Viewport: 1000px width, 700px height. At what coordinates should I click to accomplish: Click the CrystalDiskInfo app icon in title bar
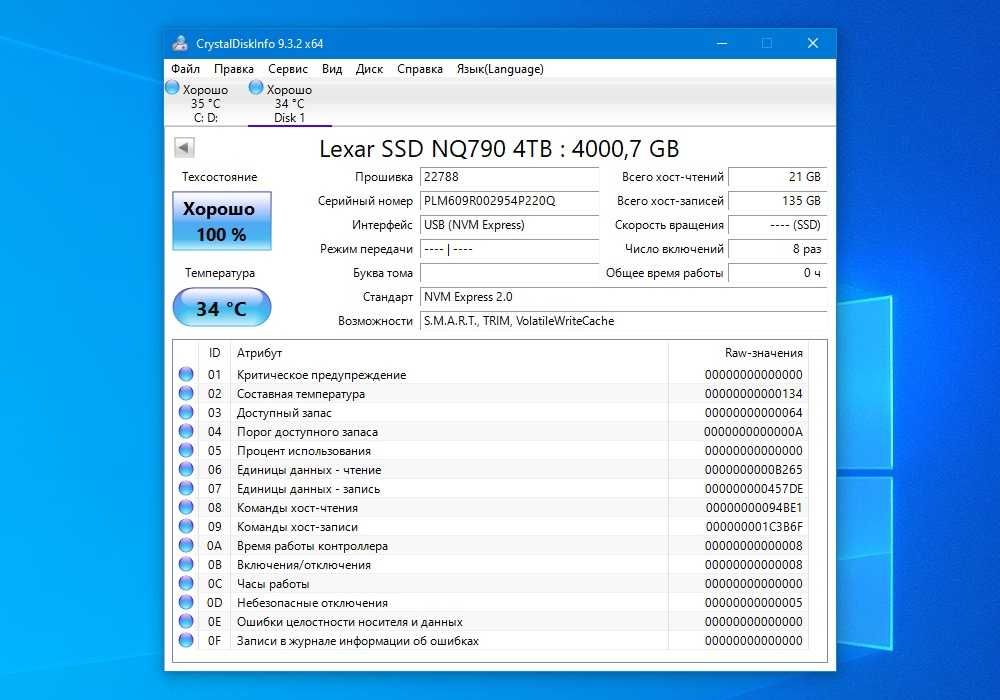click(x=180, y=43)
